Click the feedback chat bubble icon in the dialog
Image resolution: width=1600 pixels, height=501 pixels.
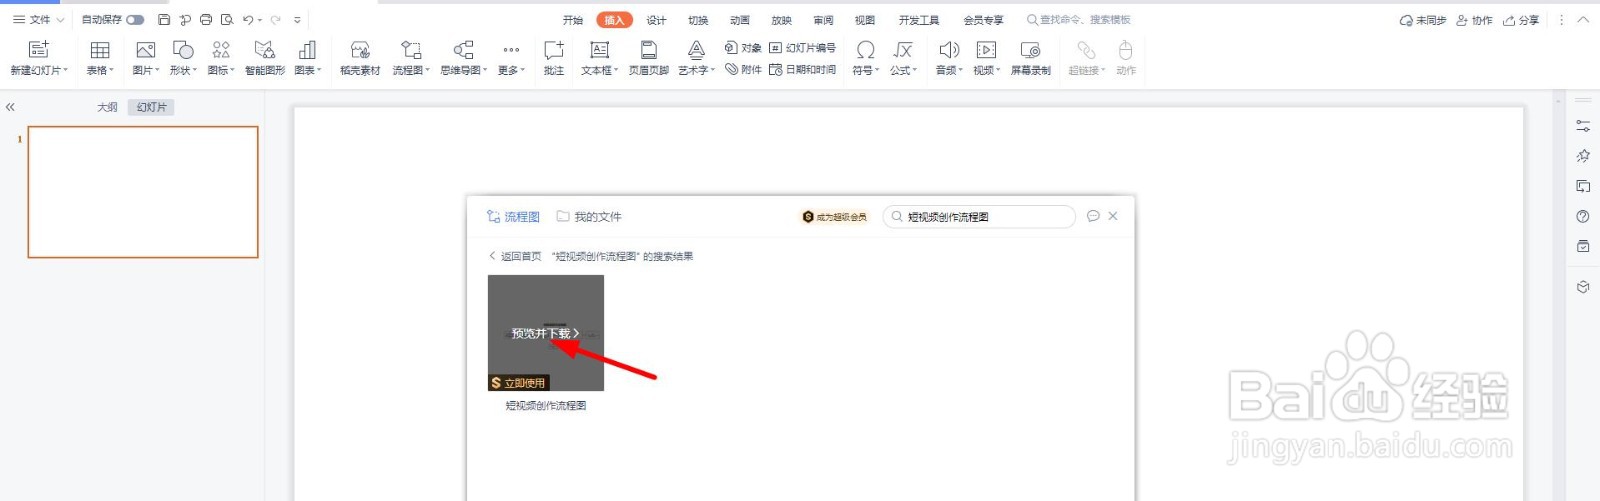[1093, 216]
